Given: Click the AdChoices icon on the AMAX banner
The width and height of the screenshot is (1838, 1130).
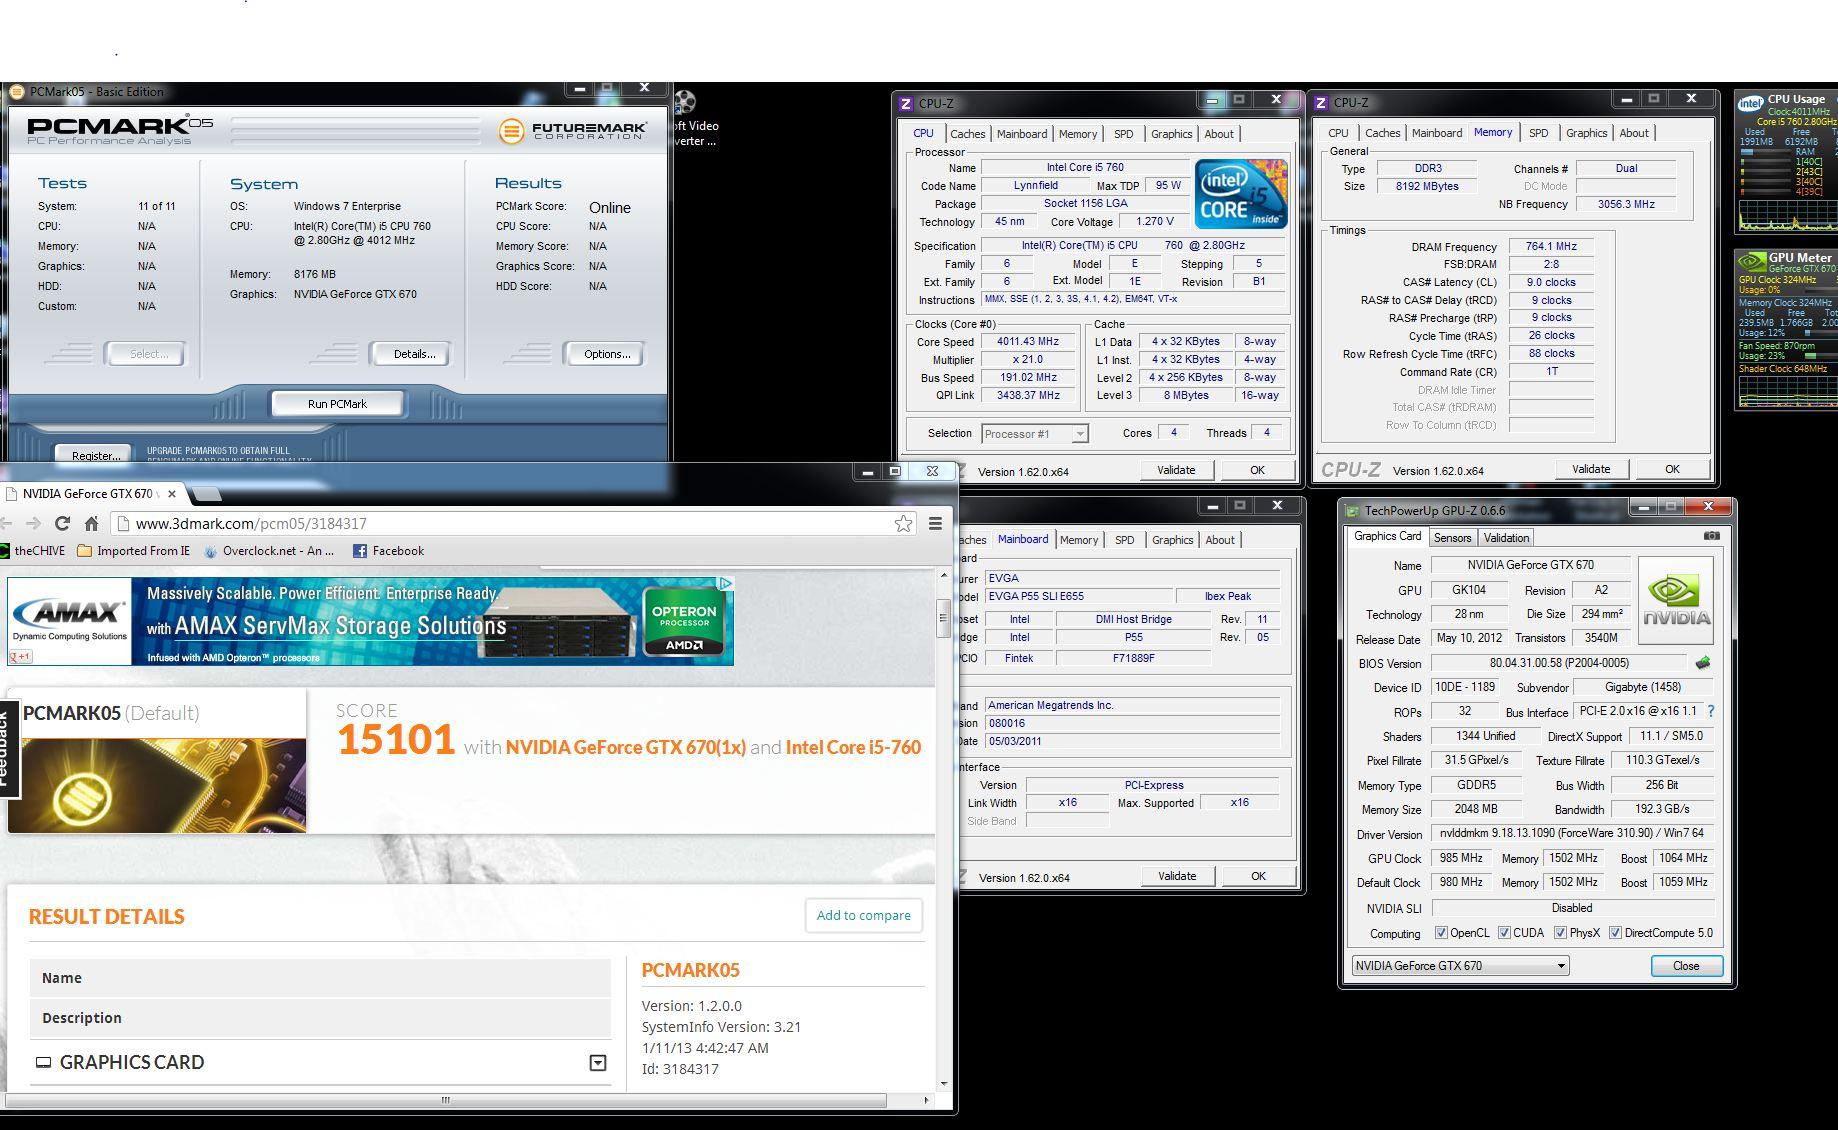Looking at the screenshot, I should [726, 583].
